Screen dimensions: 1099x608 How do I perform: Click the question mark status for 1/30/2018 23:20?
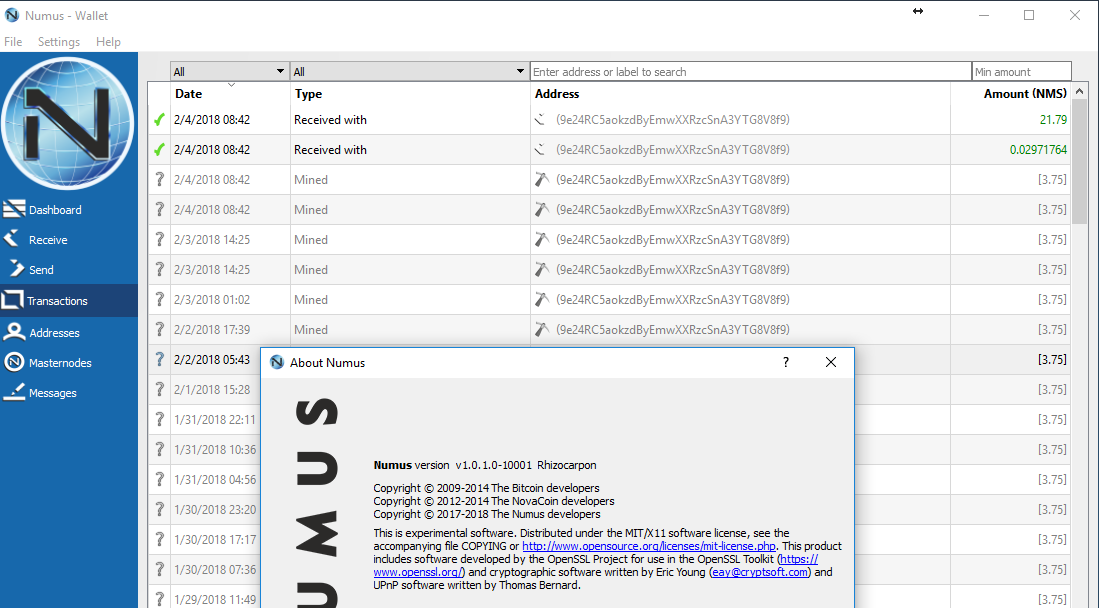pos(159,510)
